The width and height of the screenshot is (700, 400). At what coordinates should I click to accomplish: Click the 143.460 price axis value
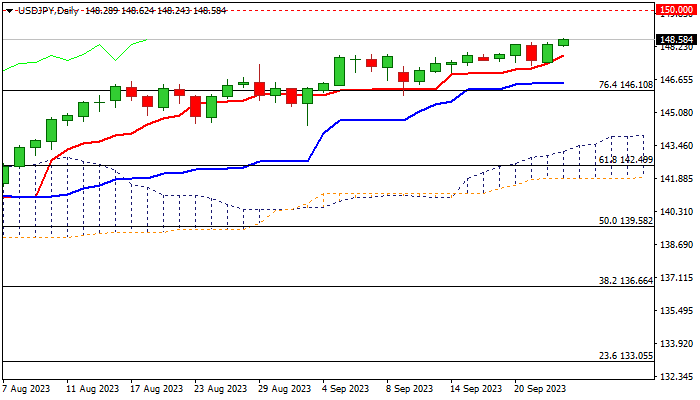pos(676,146)
